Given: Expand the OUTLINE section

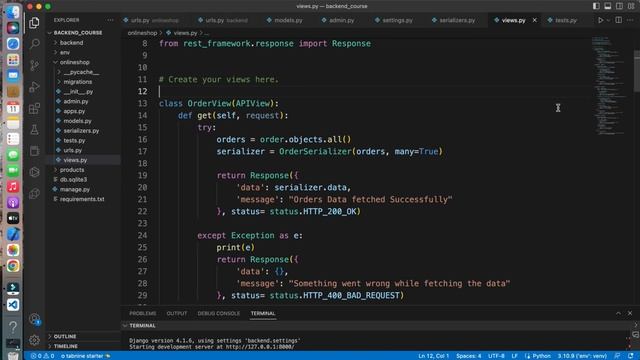Looking at the screenshot, I should (x=65, y=336).
